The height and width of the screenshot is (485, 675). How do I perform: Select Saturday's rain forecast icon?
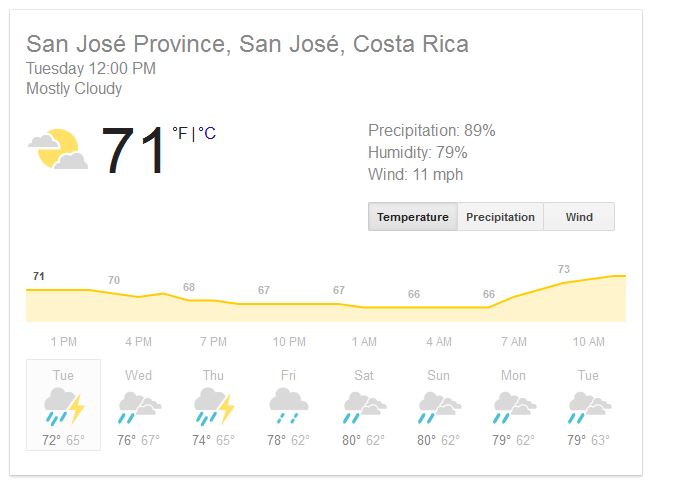(x=363, y=407)
